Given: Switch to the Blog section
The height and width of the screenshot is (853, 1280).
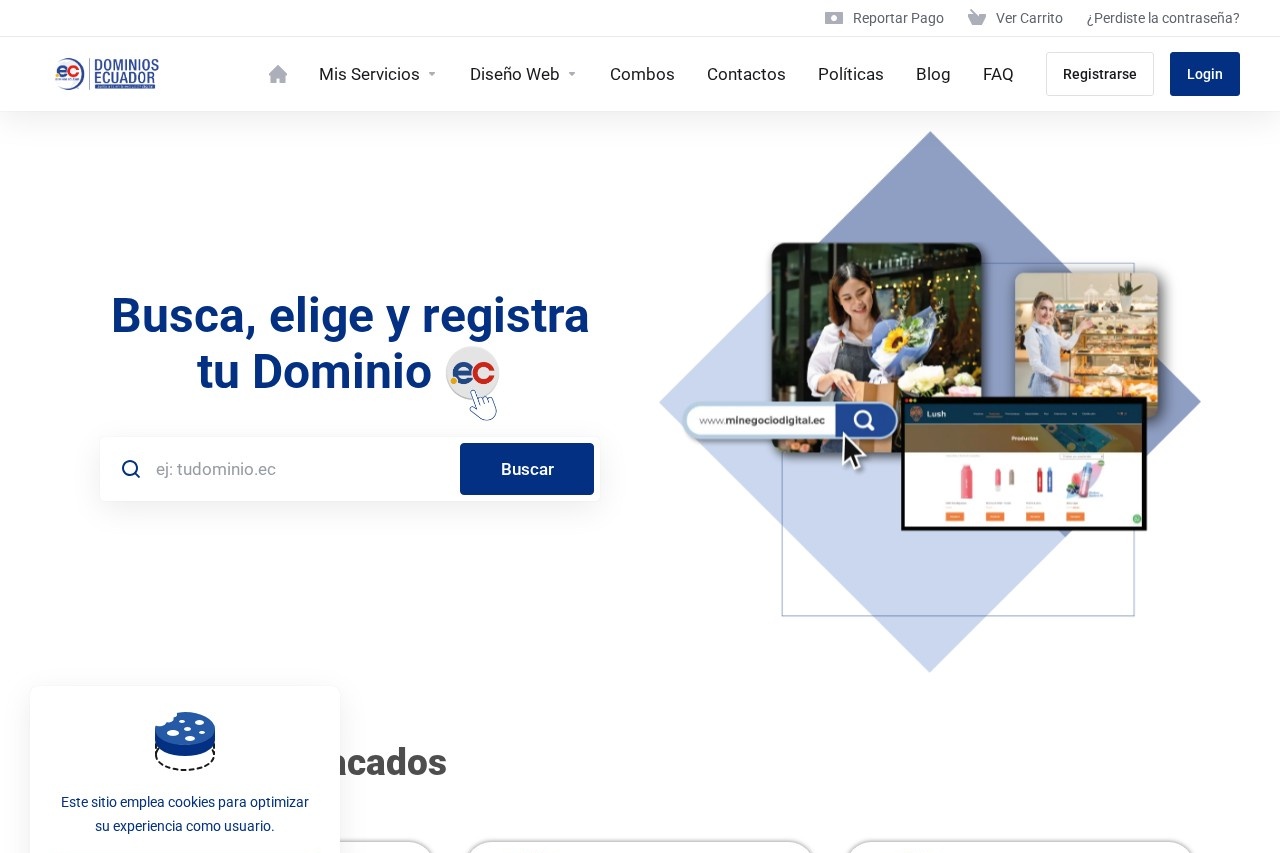Looking at the screenshot, I should pyautogui.click(x=933, y=74).
